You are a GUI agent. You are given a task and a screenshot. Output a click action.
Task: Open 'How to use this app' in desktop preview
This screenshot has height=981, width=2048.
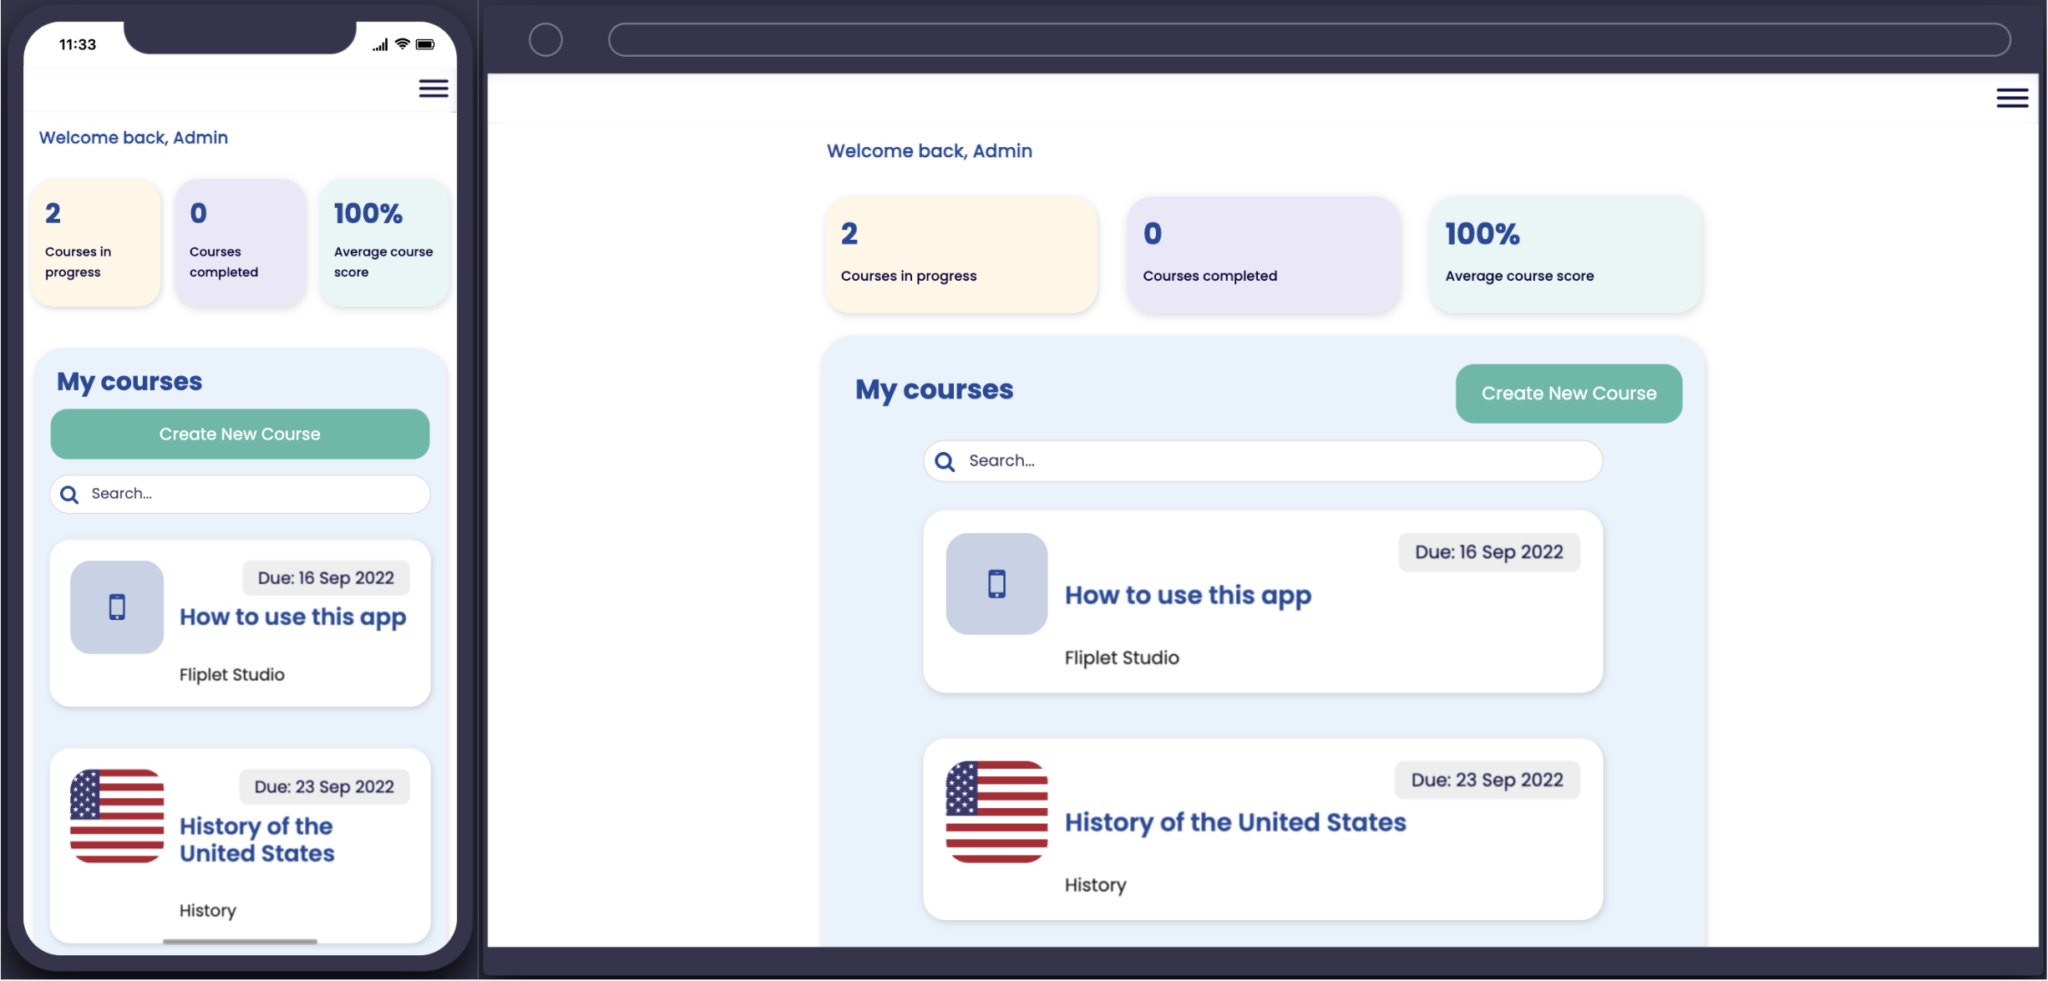click(1188, 595)
